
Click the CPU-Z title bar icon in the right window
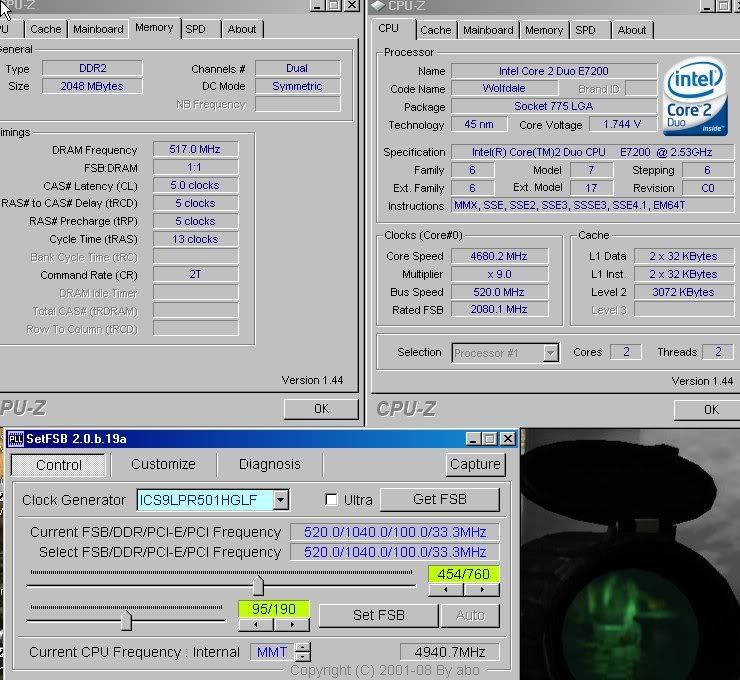click(378, 5)
